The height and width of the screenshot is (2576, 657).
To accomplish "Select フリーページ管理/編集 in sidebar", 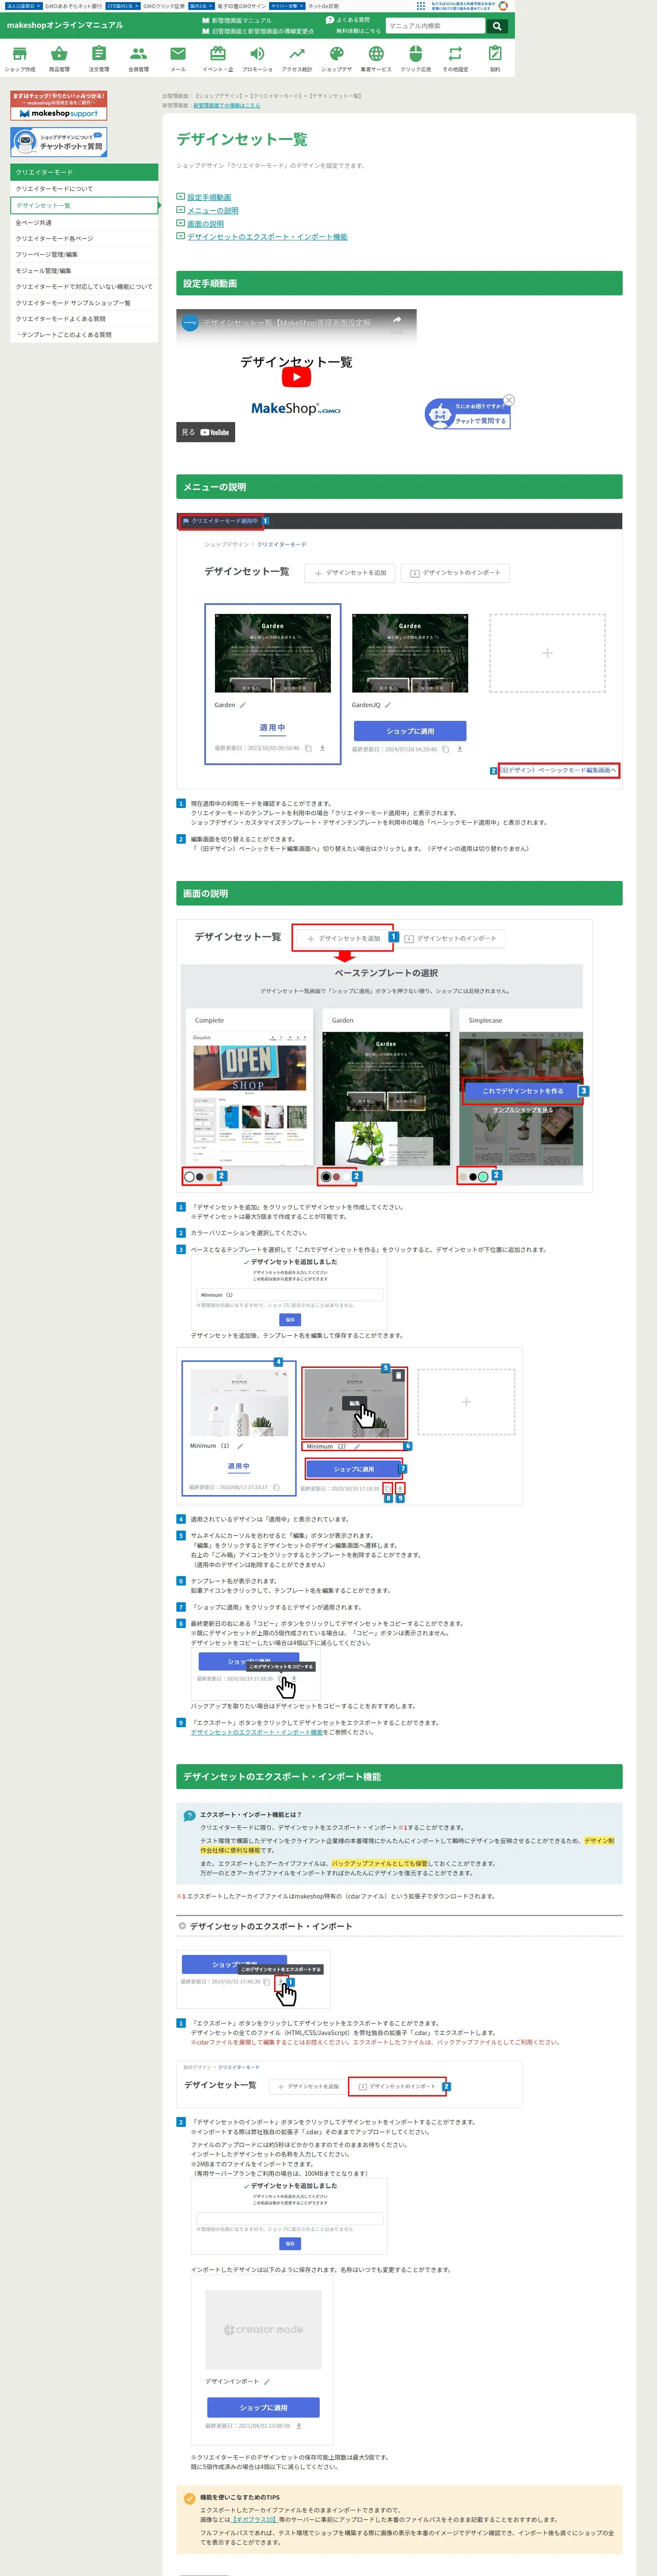I will tap(84, 254).
